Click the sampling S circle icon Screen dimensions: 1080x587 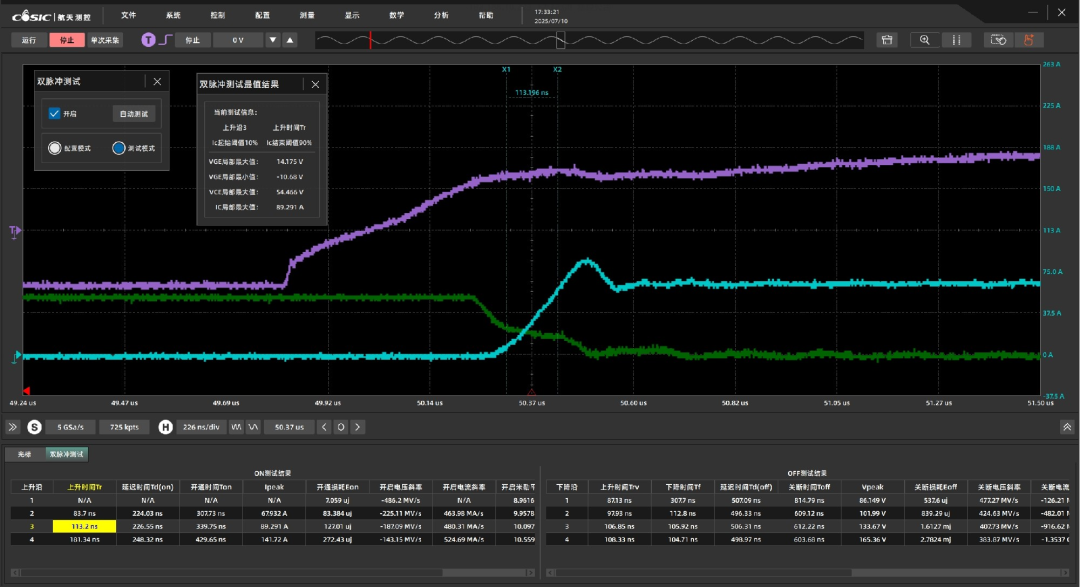point(34,427)
